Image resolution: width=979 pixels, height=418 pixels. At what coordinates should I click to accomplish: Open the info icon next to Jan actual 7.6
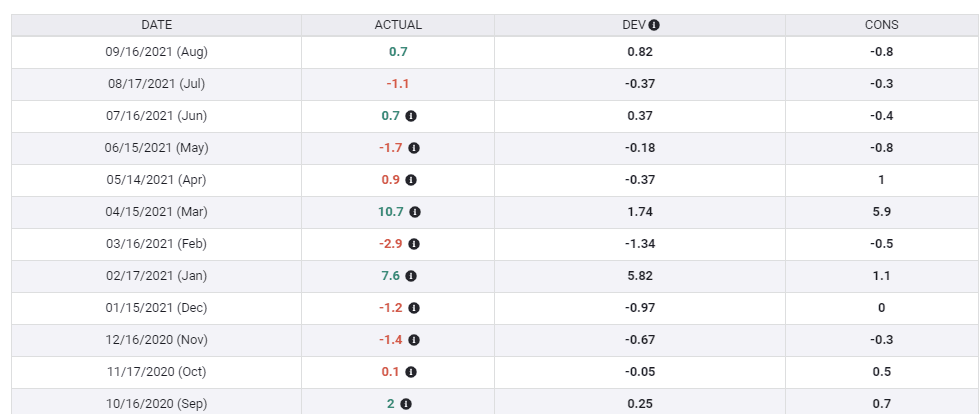pos(411,276)
